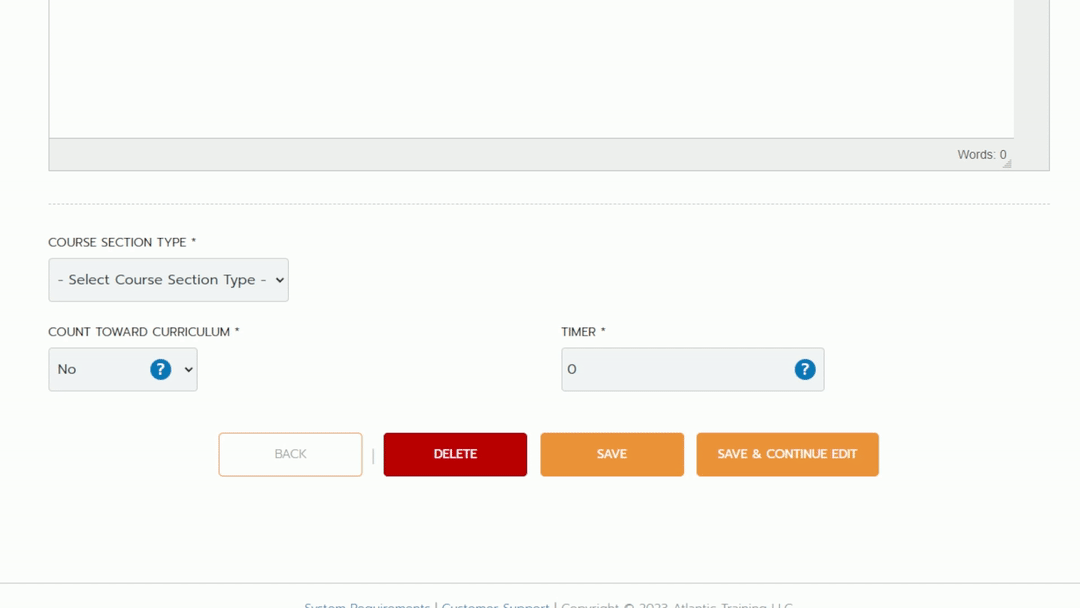Click the Words: 0 counter
The height and width of the screenshot is (608, 1080).
(x=982, y=154)
